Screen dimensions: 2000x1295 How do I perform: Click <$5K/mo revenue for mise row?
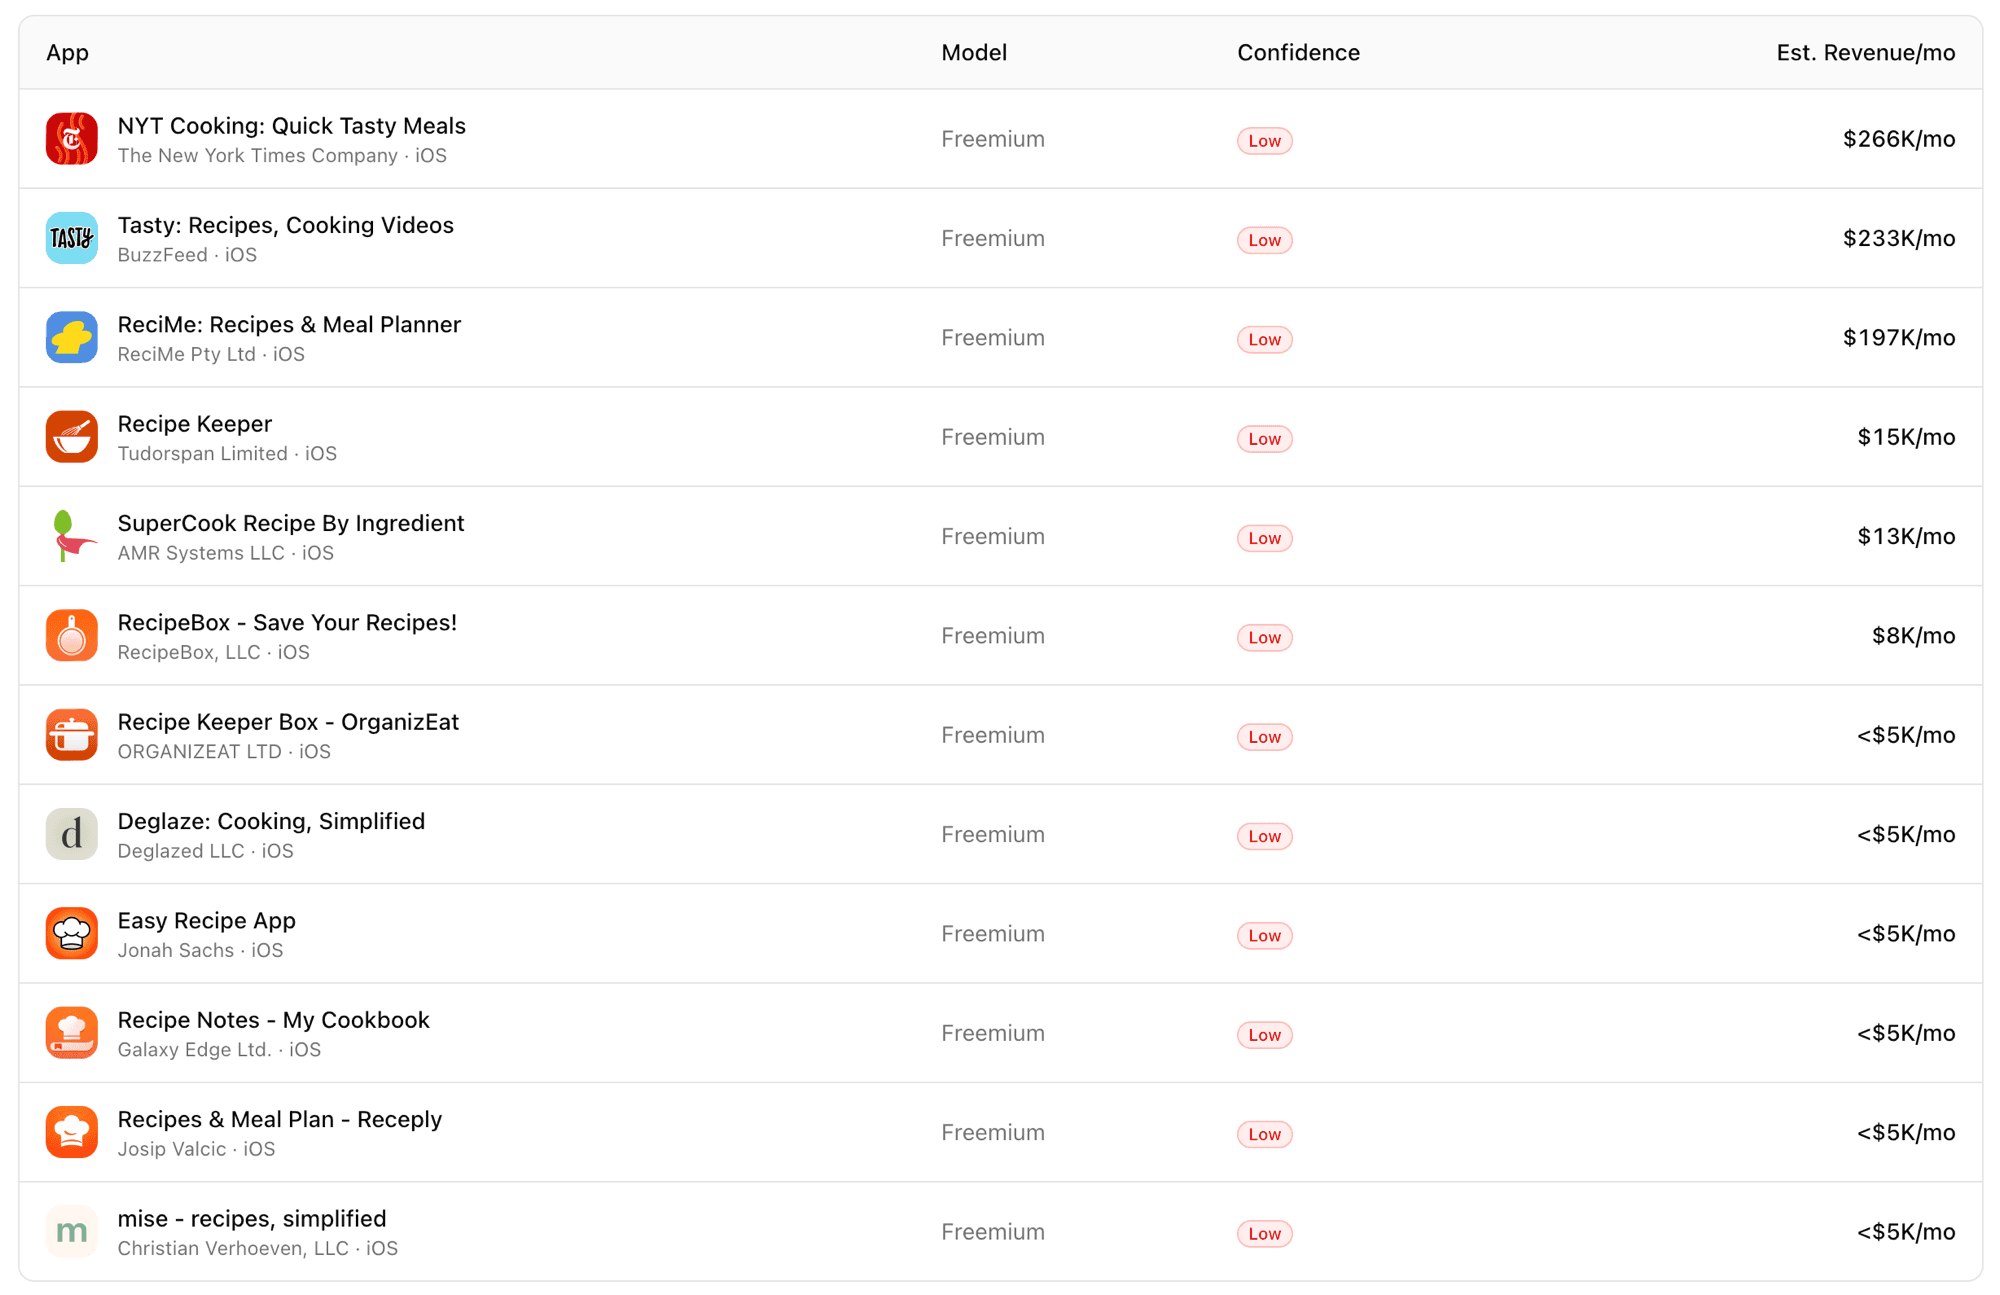(1906, 1232)
